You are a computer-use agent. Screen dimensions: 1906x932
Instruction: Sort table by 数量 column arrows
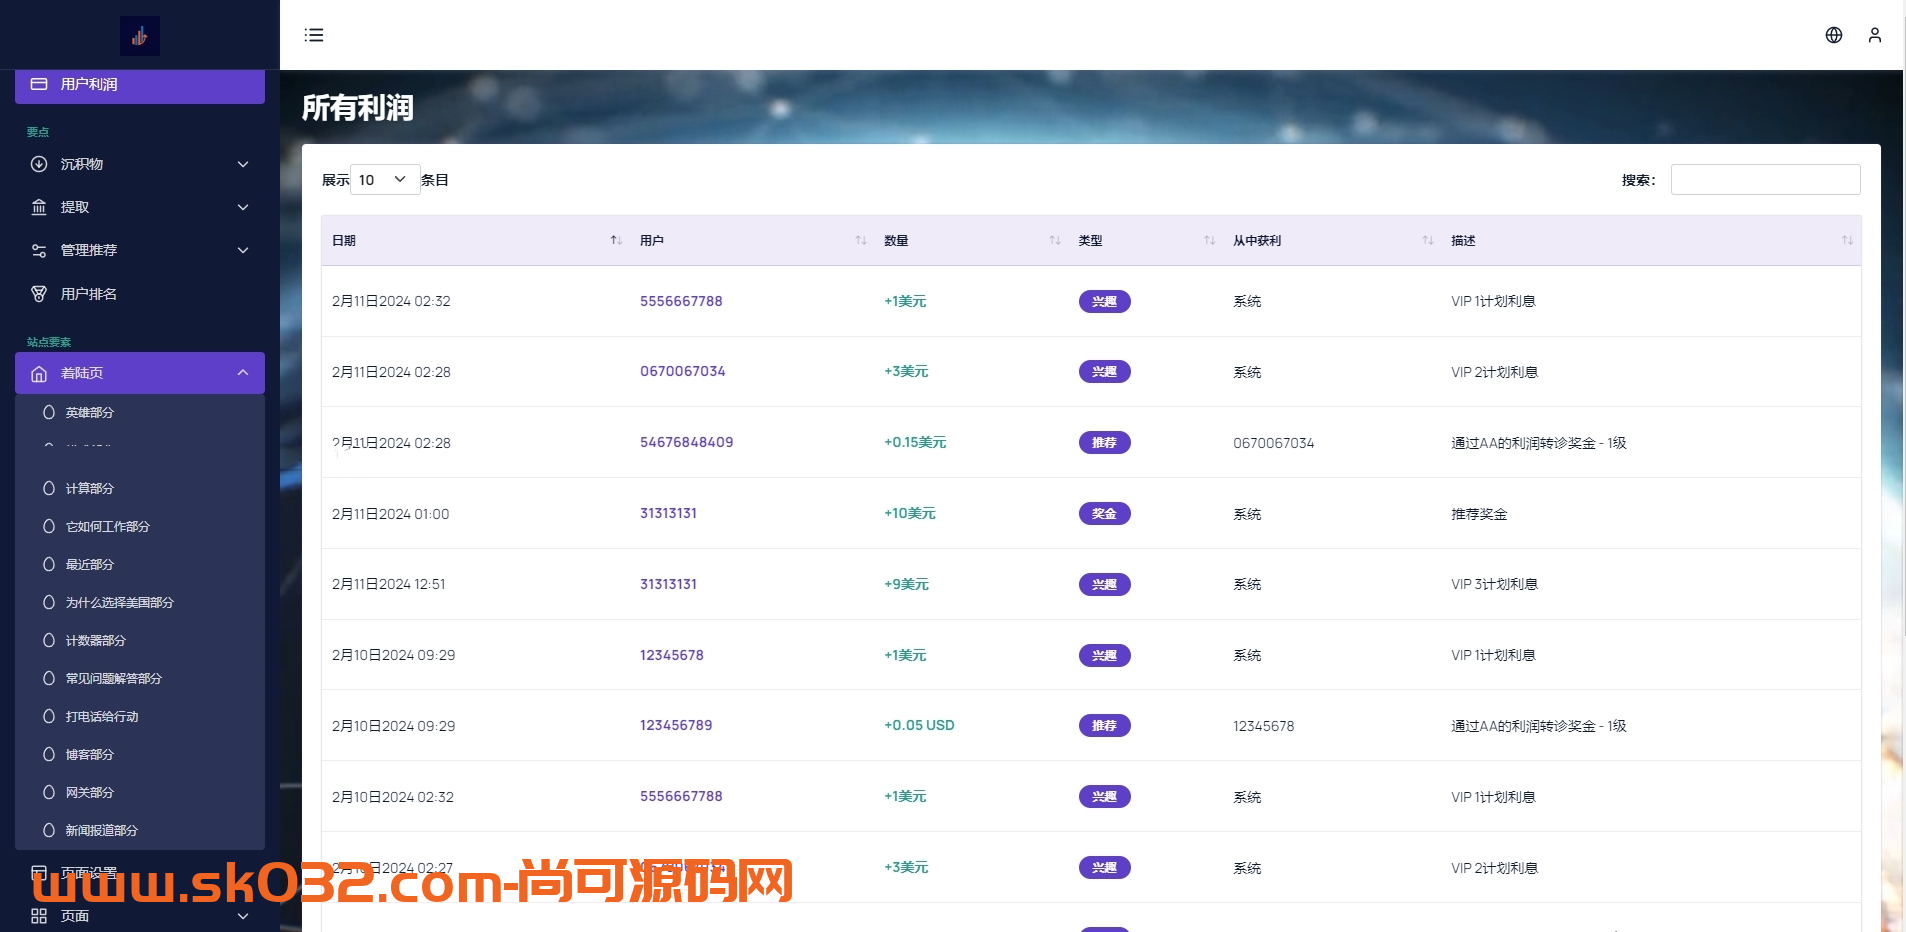pyautogui.click(x=1055, y=241)
